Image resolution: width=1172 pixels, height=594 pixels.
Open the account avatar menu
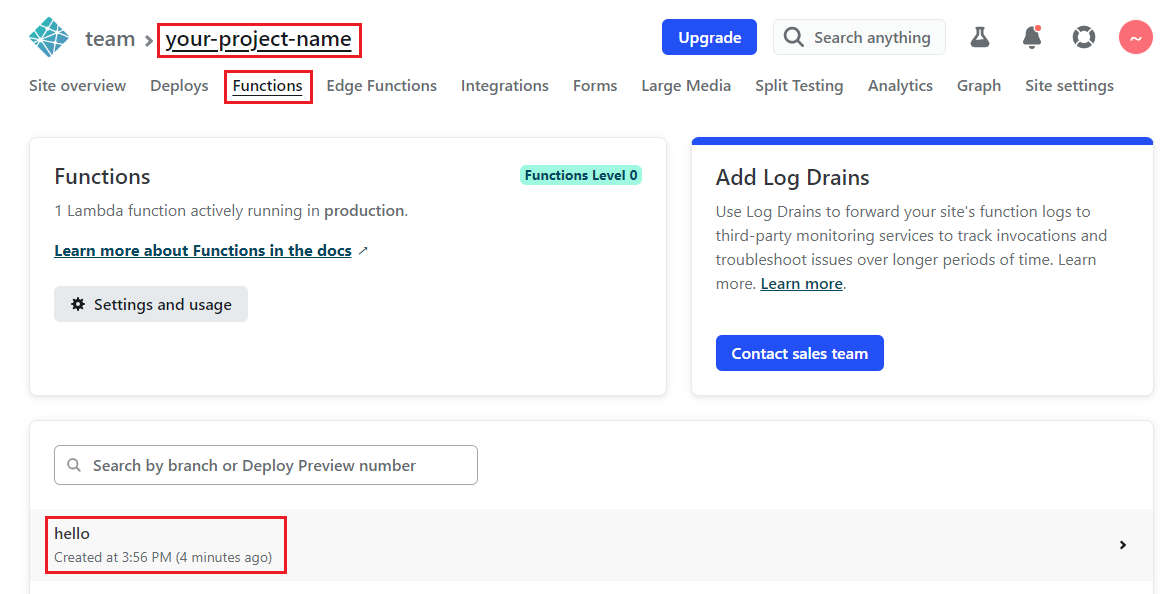point(1135,36)
